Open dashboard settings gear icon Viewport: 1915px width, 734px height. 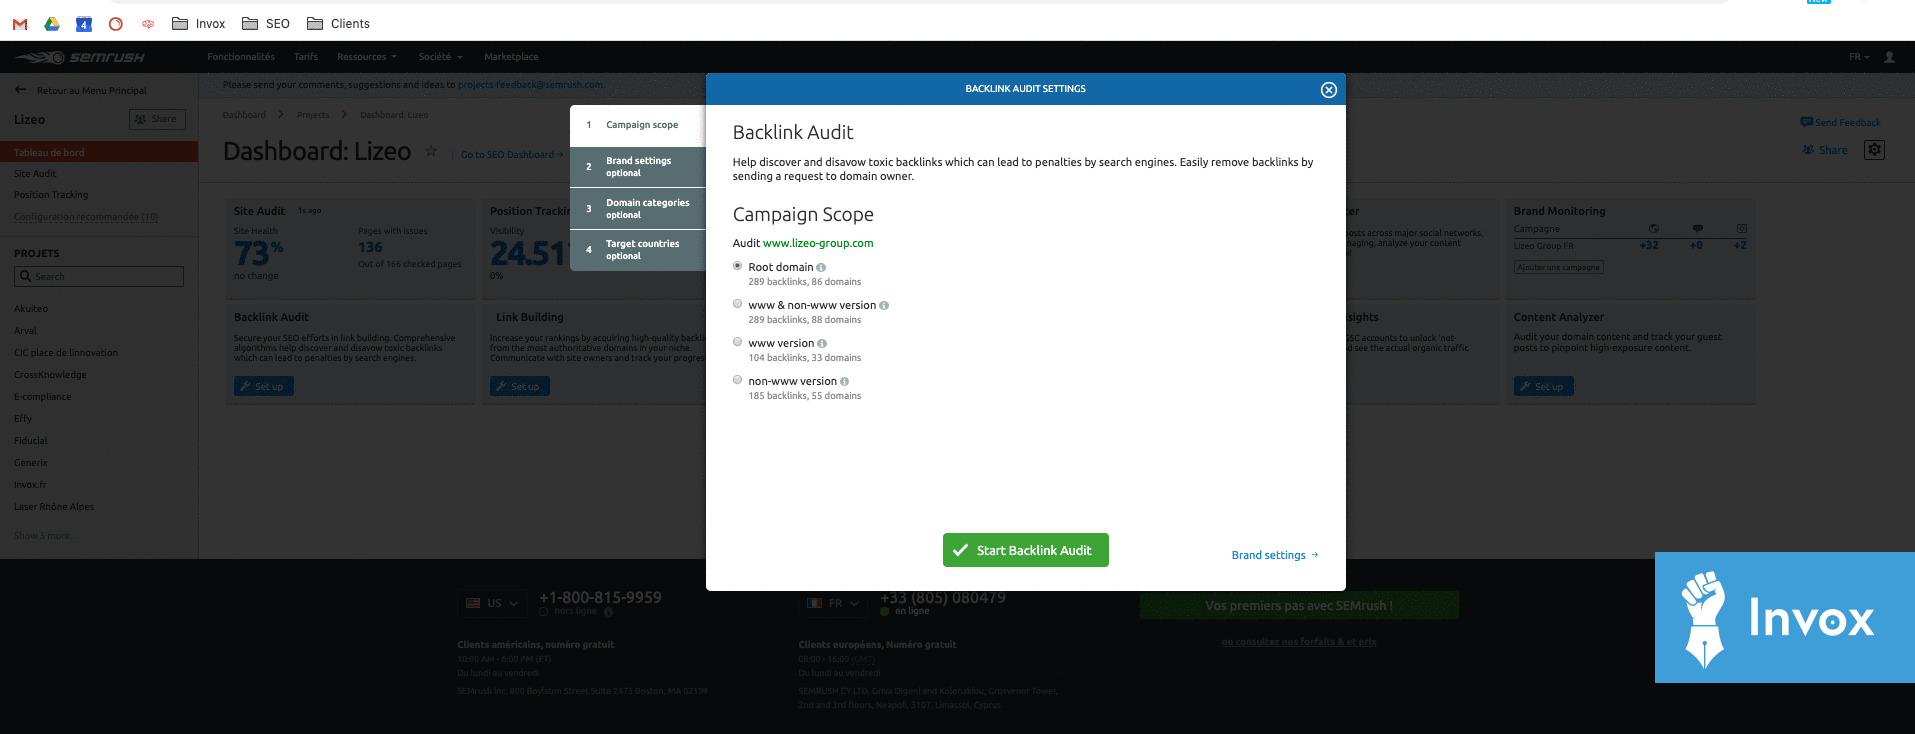coord(1875,150)
